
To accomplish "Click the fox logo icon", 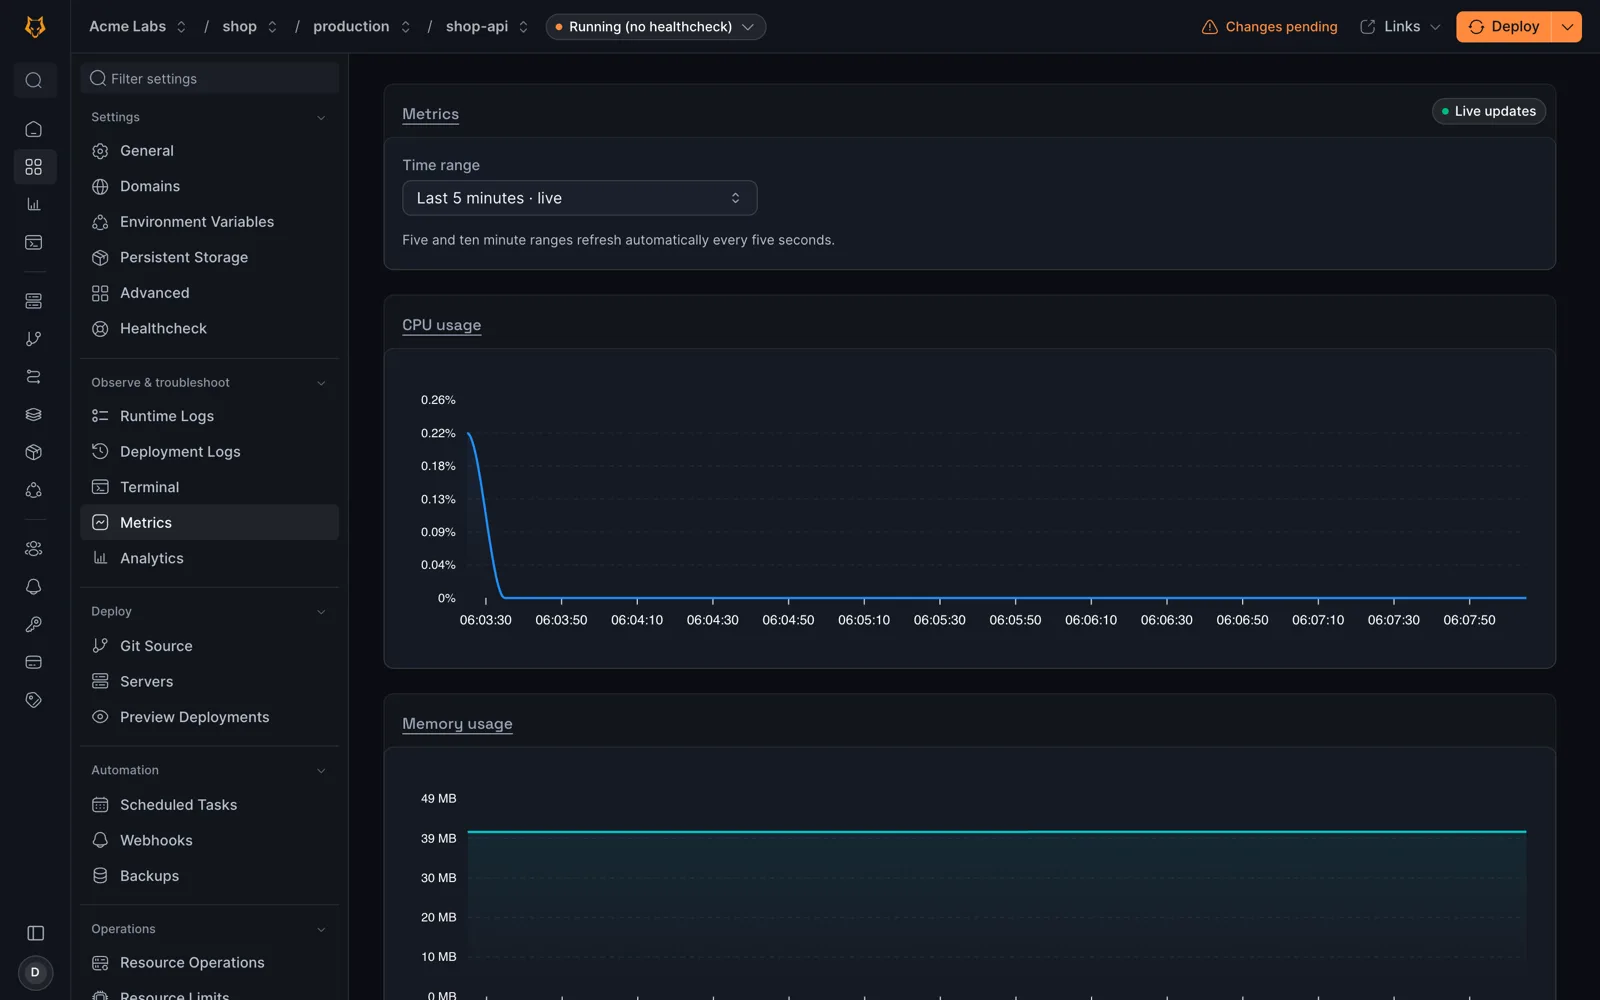I will pyautogui.click(x=35, y=27).
